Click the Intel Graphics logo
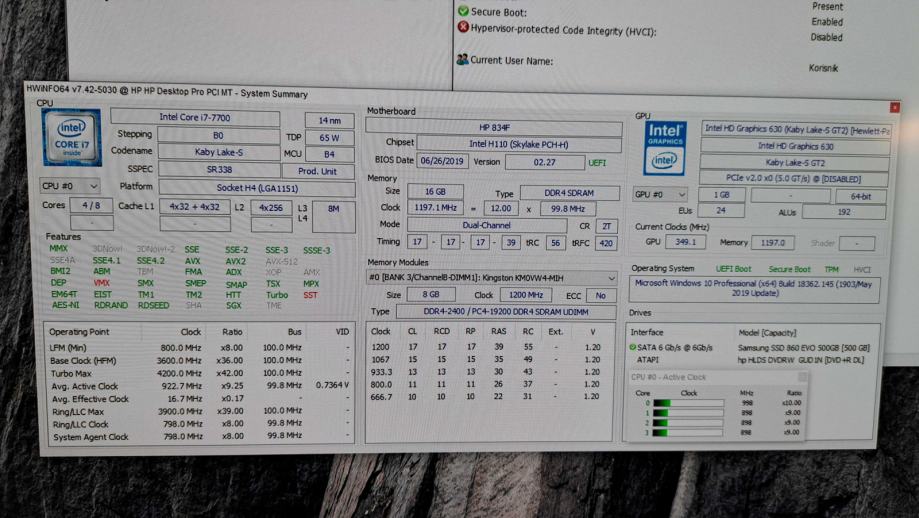The height and width of the screenshot is (518, 919). pos(664,148)
